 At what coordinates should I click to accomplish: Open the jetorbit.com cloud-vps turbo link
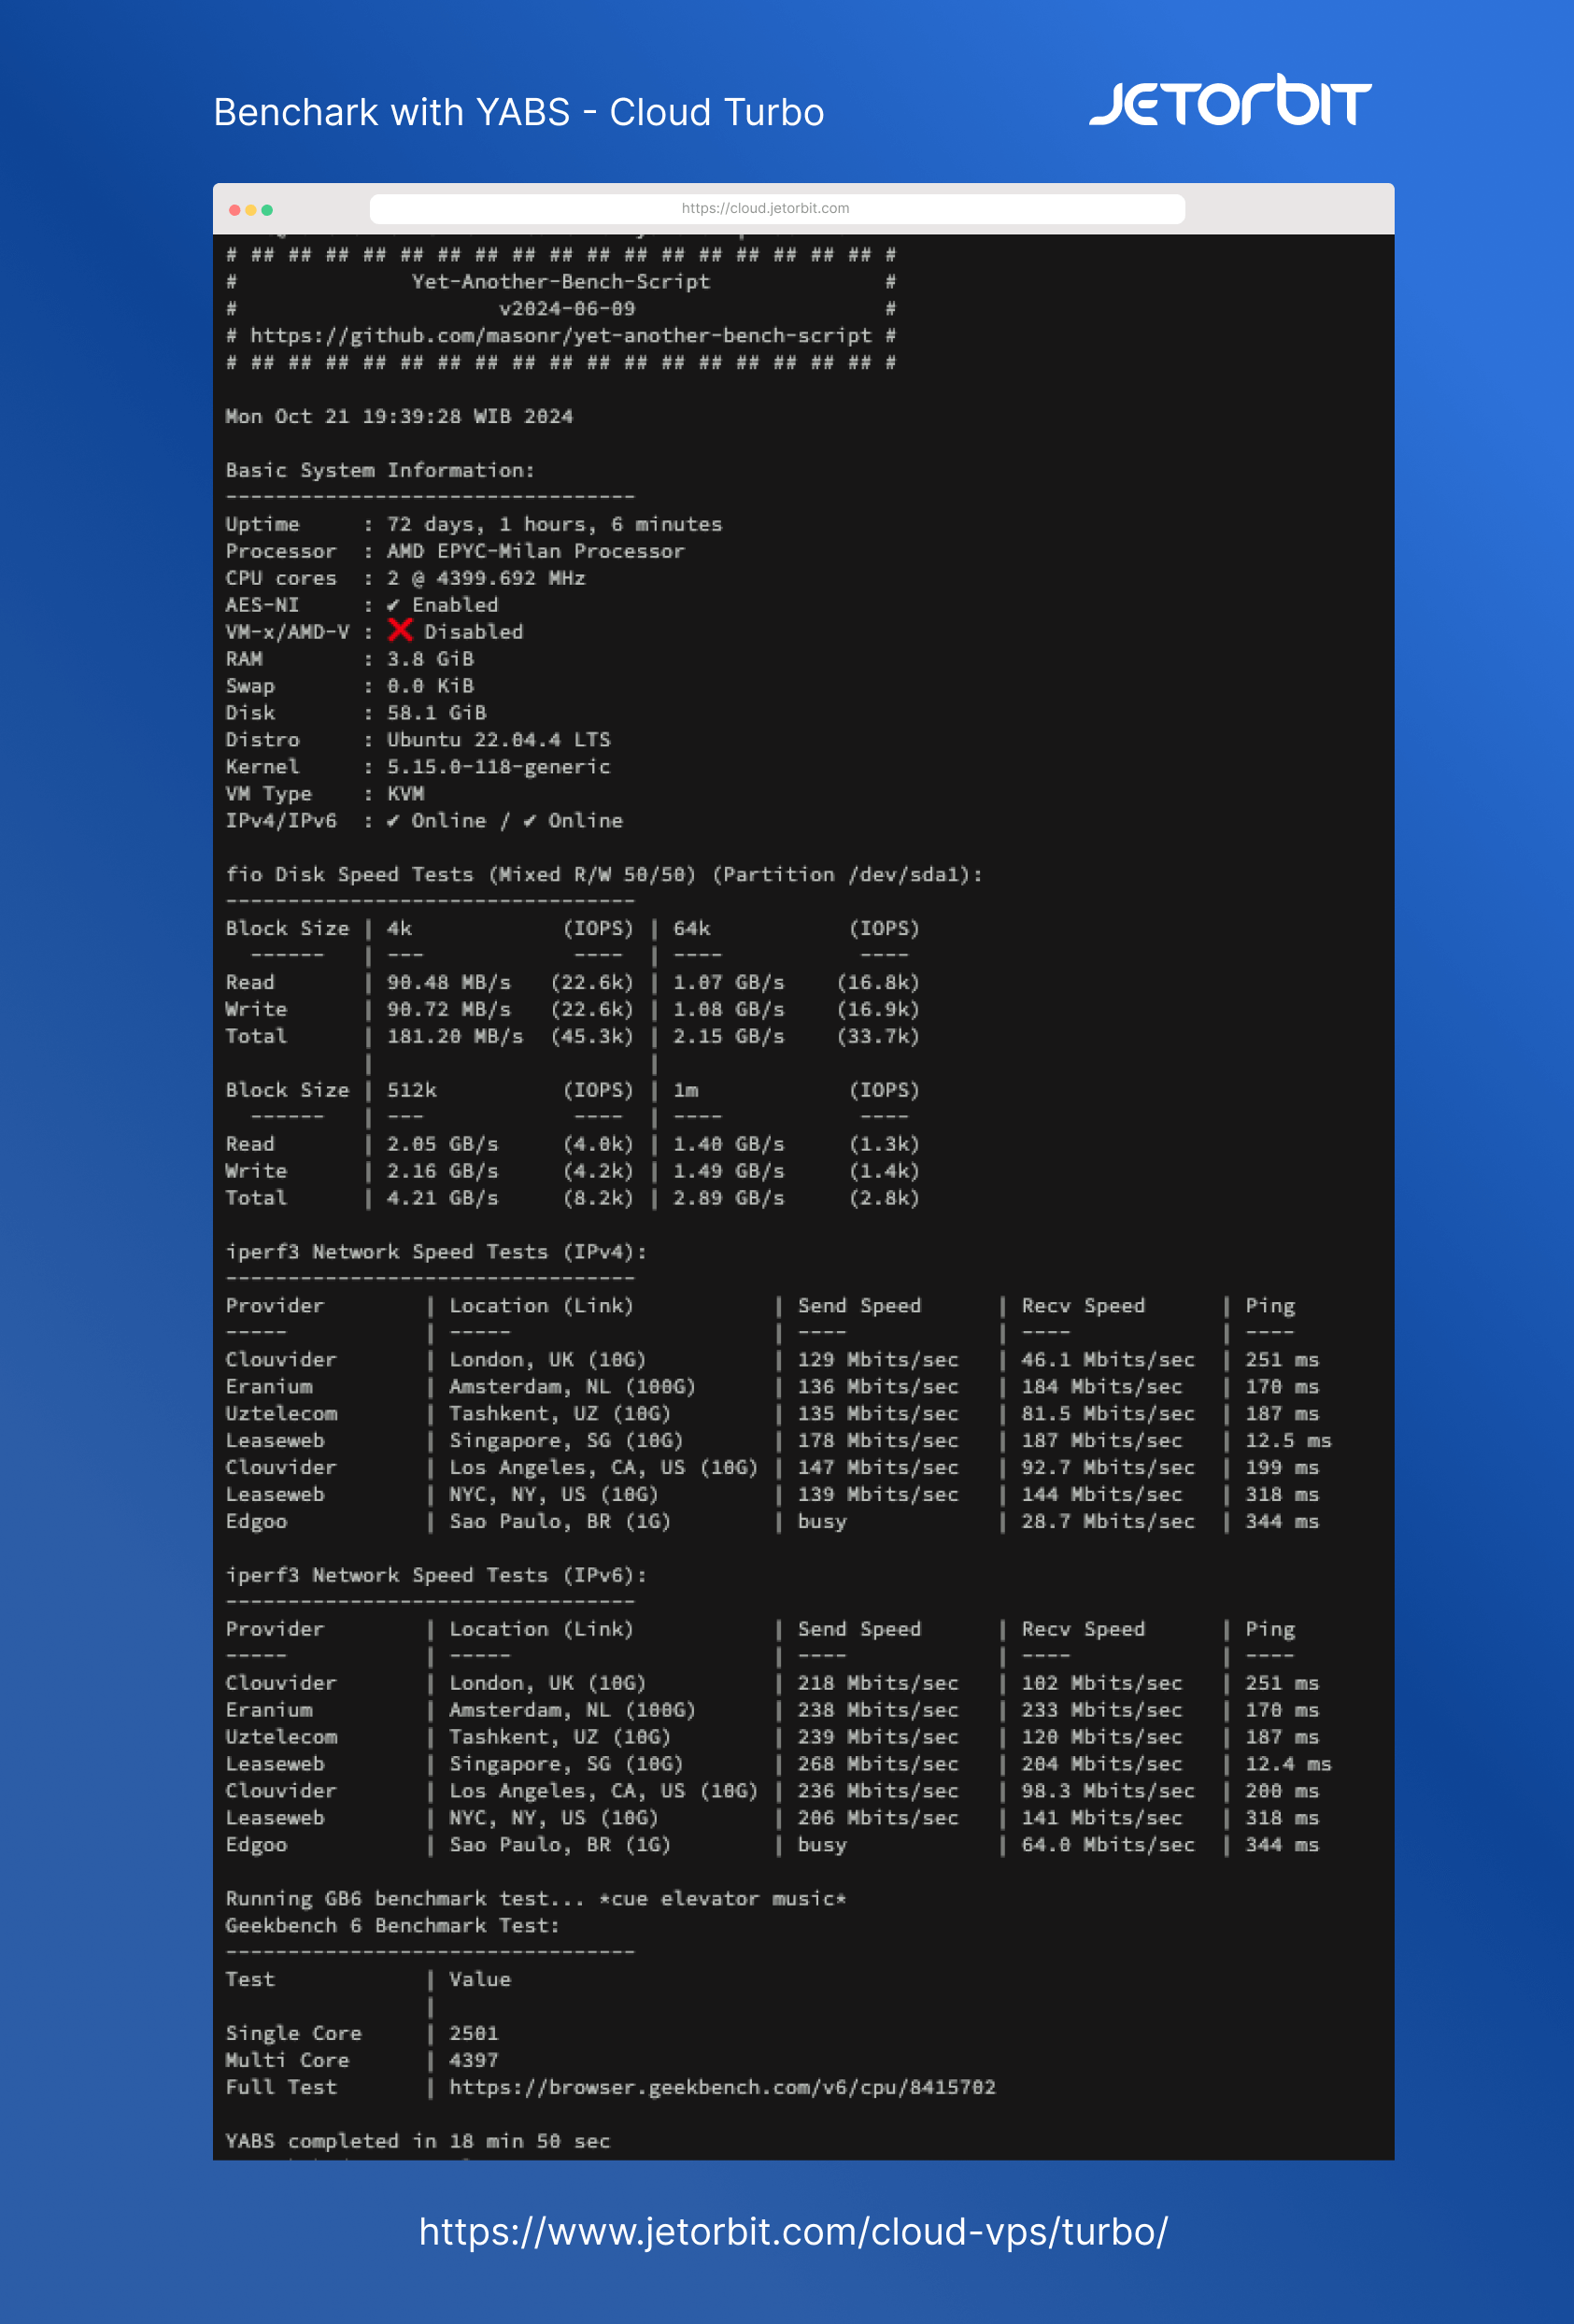click(793, 2232)
